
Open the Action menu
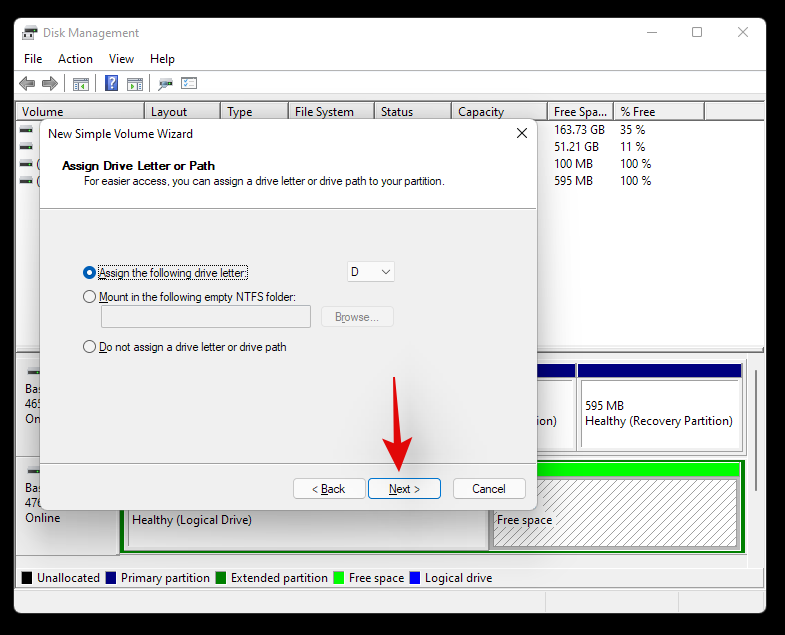click(x=75, y=59)
